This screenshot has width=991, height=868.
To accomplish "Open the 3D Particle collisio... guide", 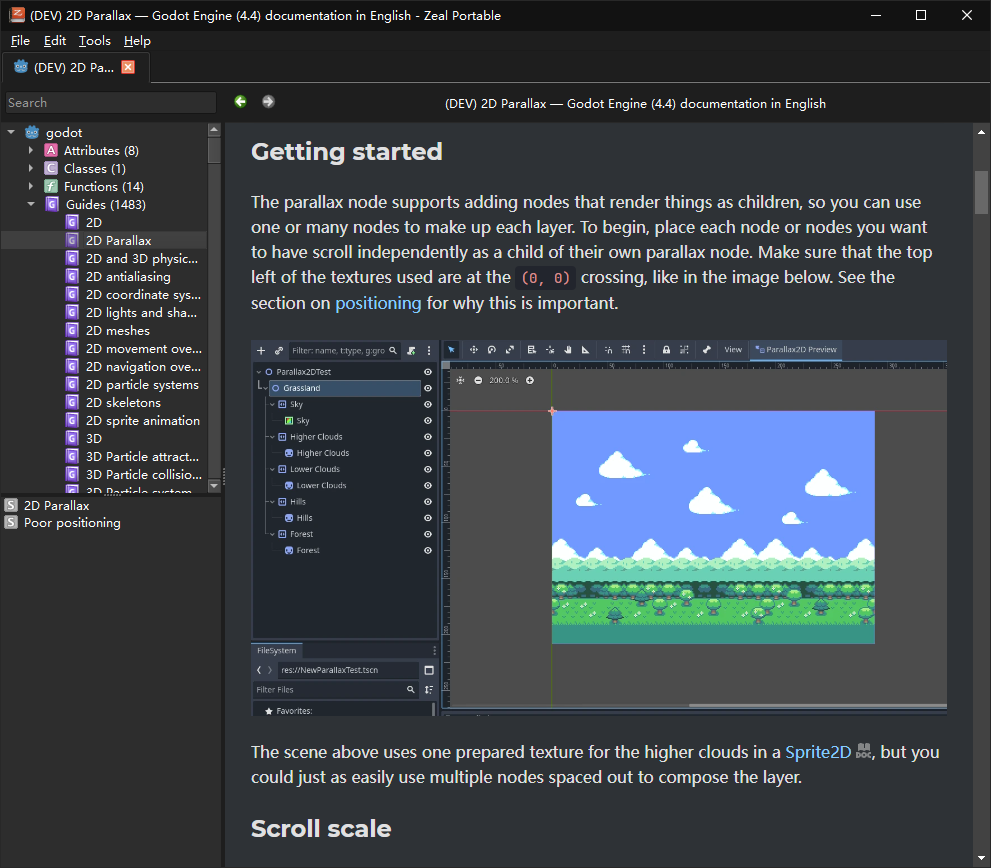I will (143, 474).
